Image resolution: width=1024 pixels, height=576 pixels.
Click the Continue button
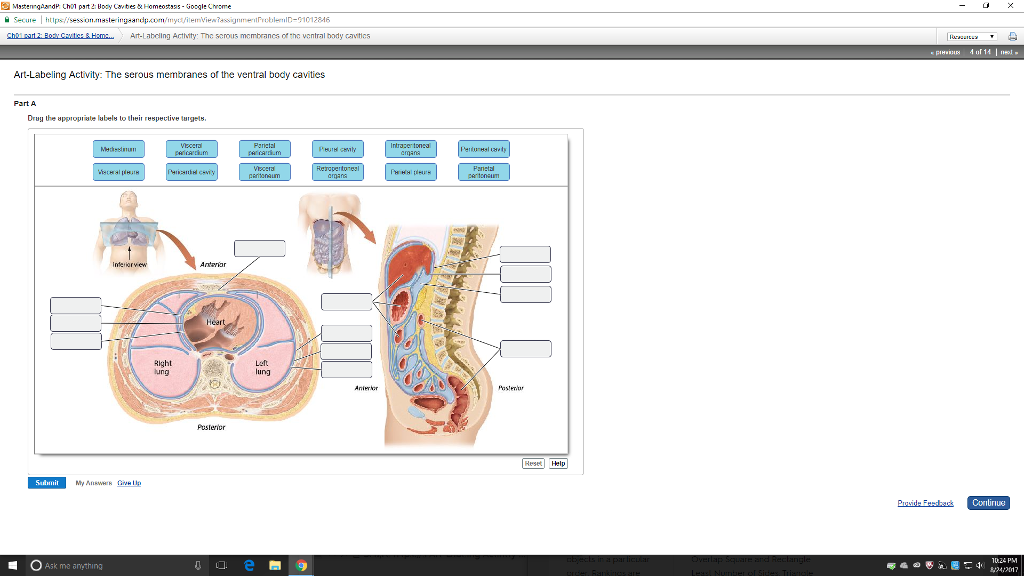[x=988, y=503]
